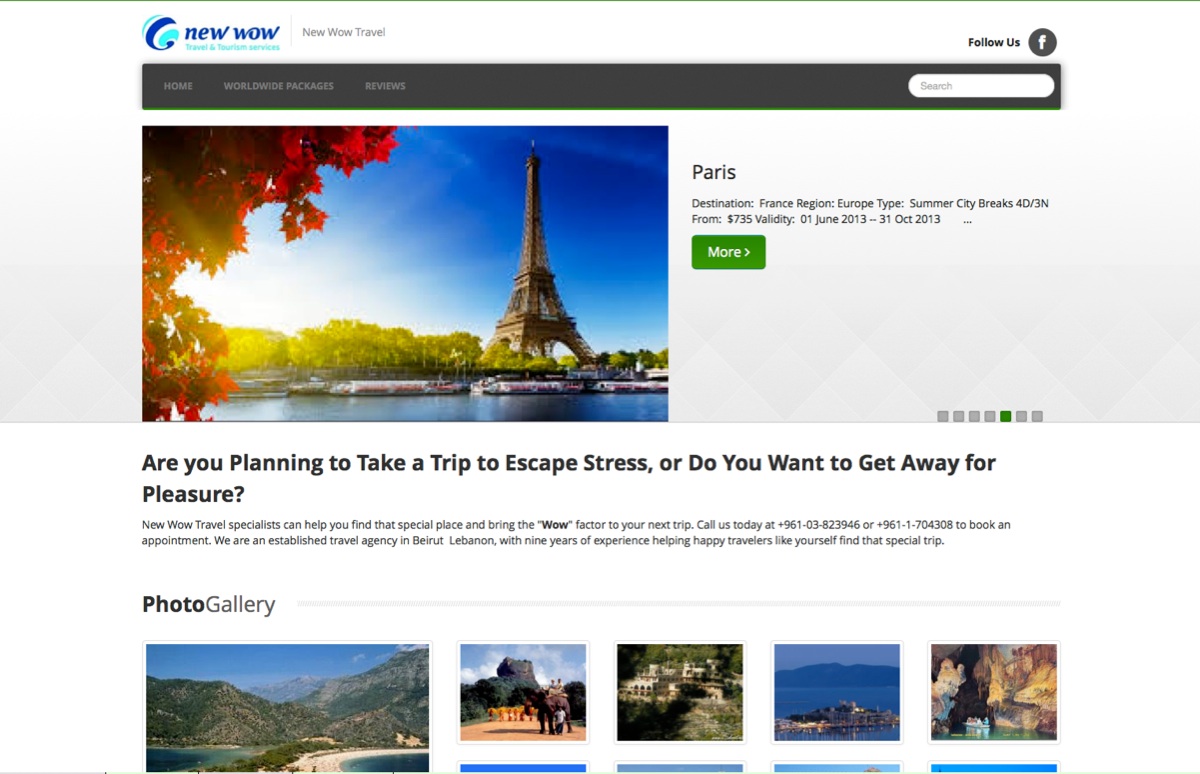Go to the sixth slide indicator
The image size is (1200, 774).
(x=1021, y=416)
